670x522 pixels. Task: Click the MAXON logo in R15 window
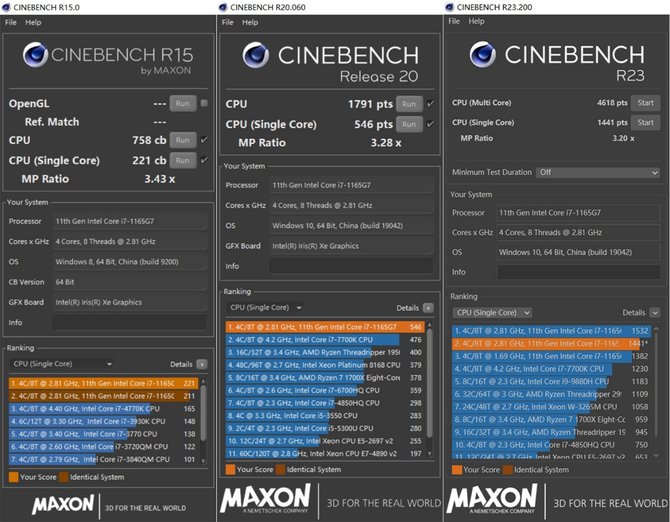(x=63, y=504)
